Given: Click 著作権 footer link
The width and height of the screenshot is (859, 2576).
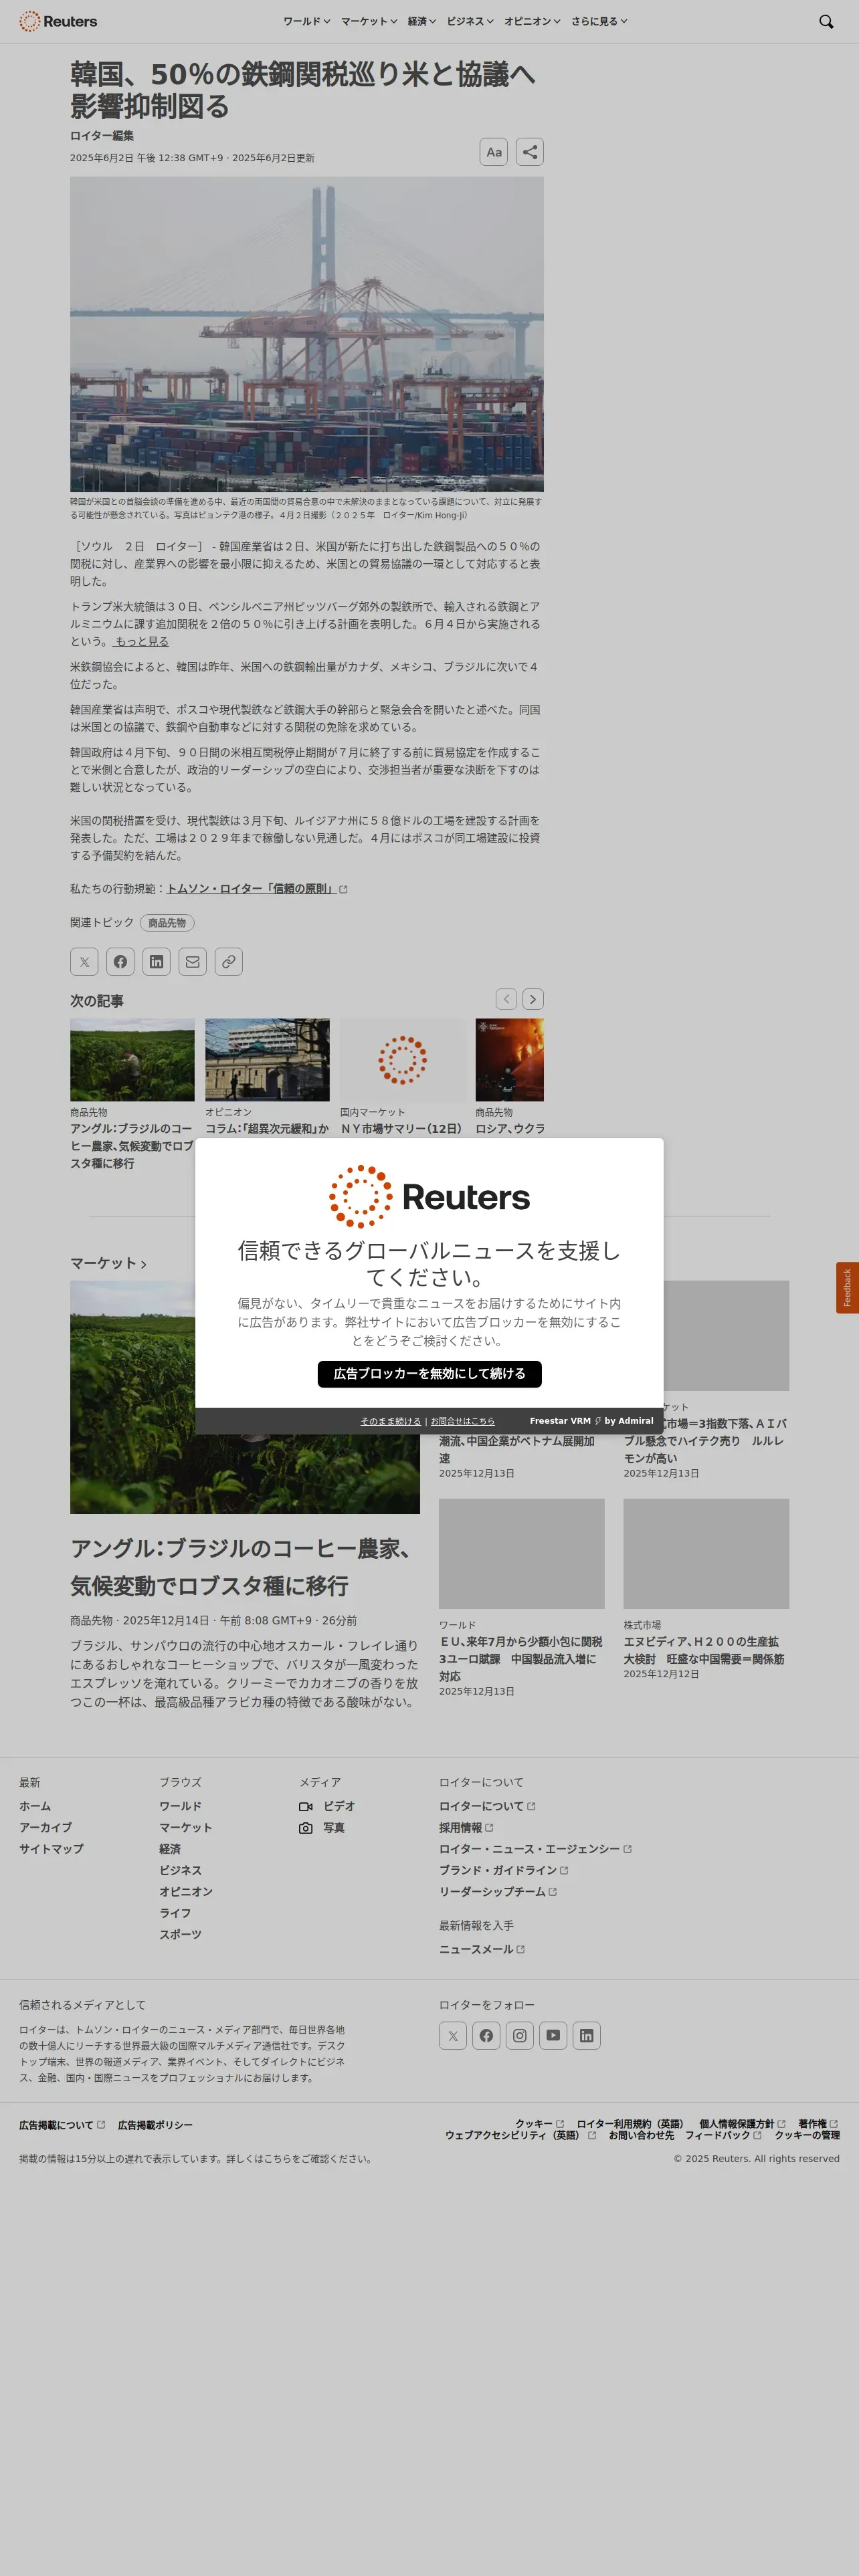Looking at the screenshot, I should 818,2123.
